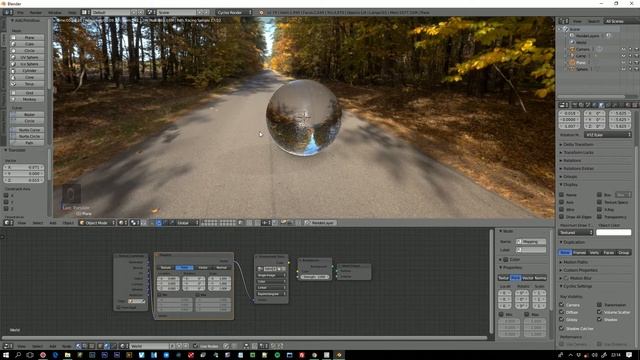The image size is (640, 360).
Task: Click the node editor horizontal scrollbar
Action: pyautogui.click(x=245, y=338)
